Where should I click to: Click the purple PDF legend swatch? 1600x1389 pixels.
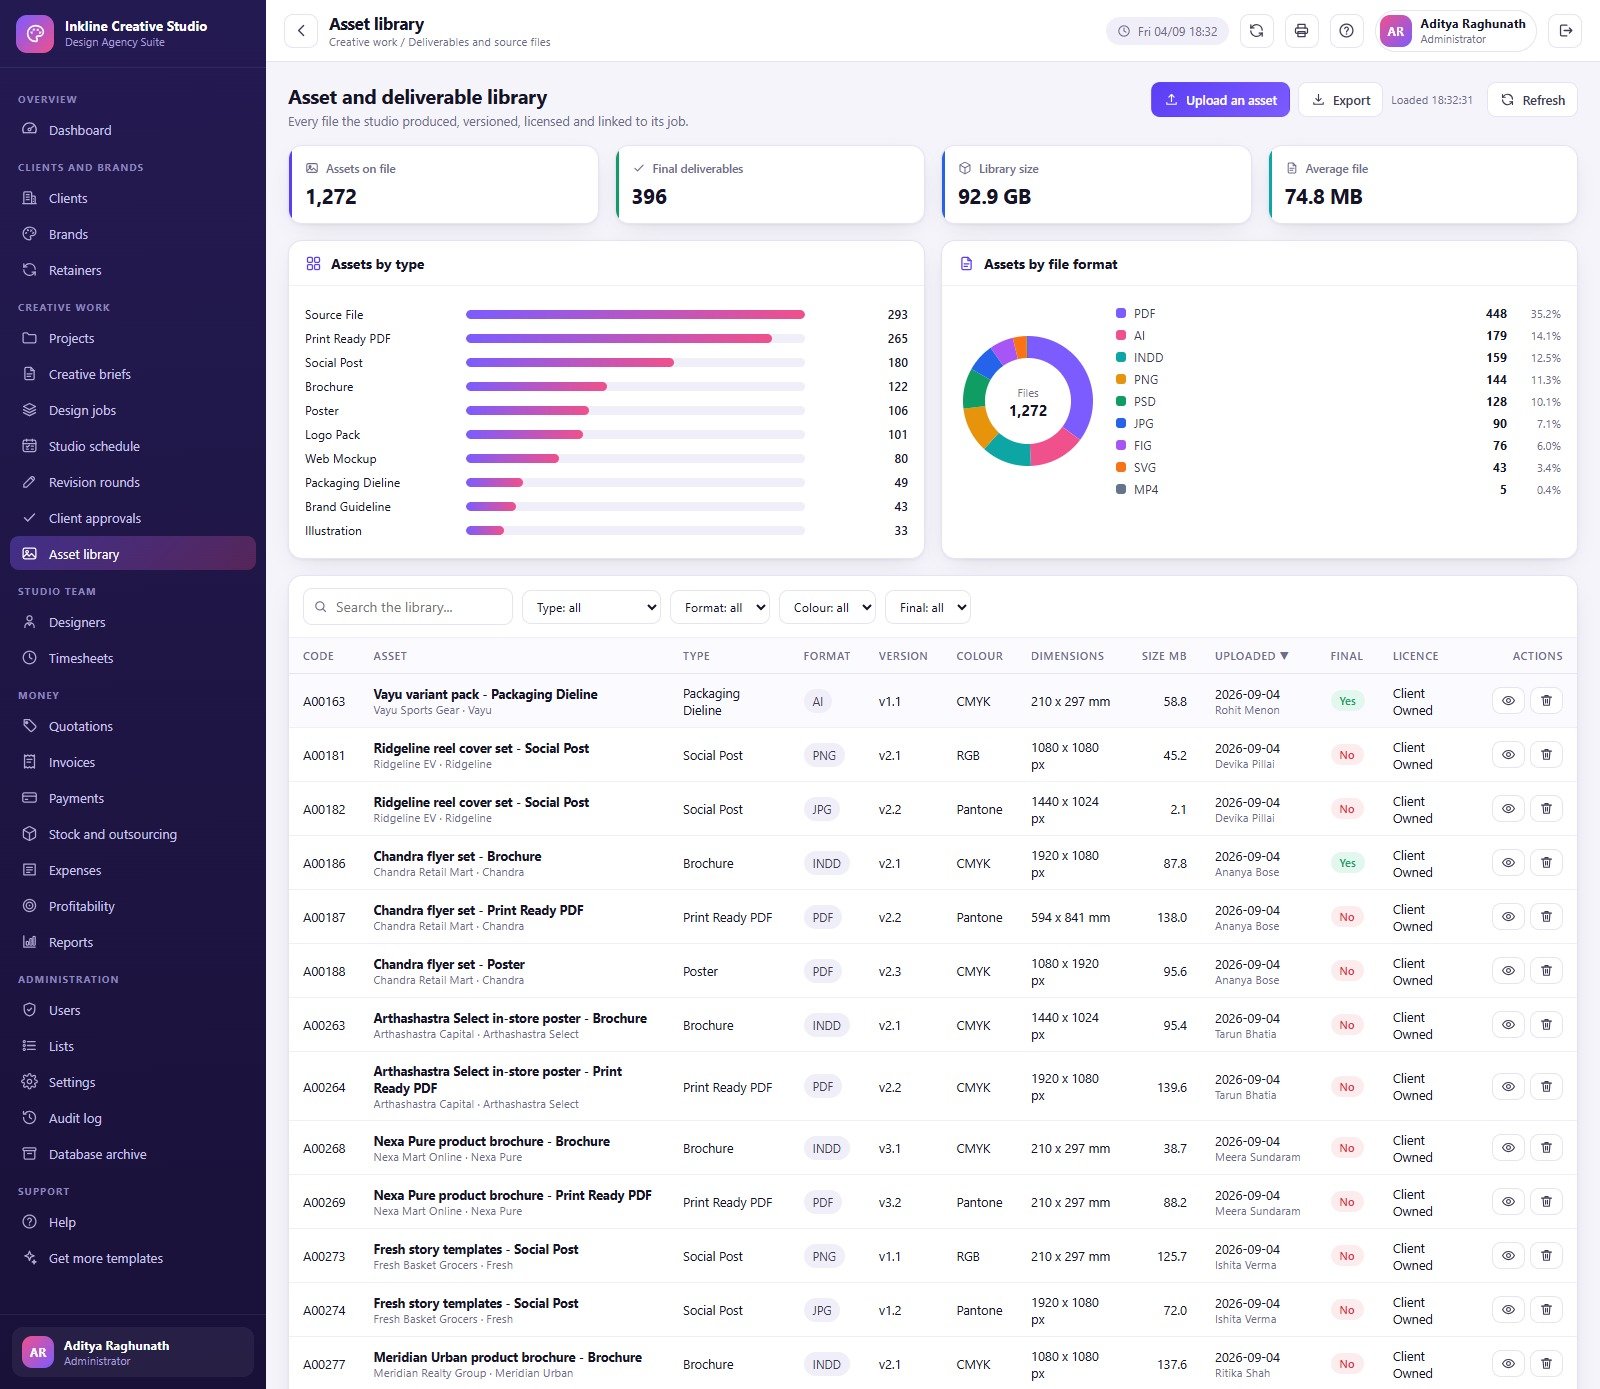tap(1121, 313)
